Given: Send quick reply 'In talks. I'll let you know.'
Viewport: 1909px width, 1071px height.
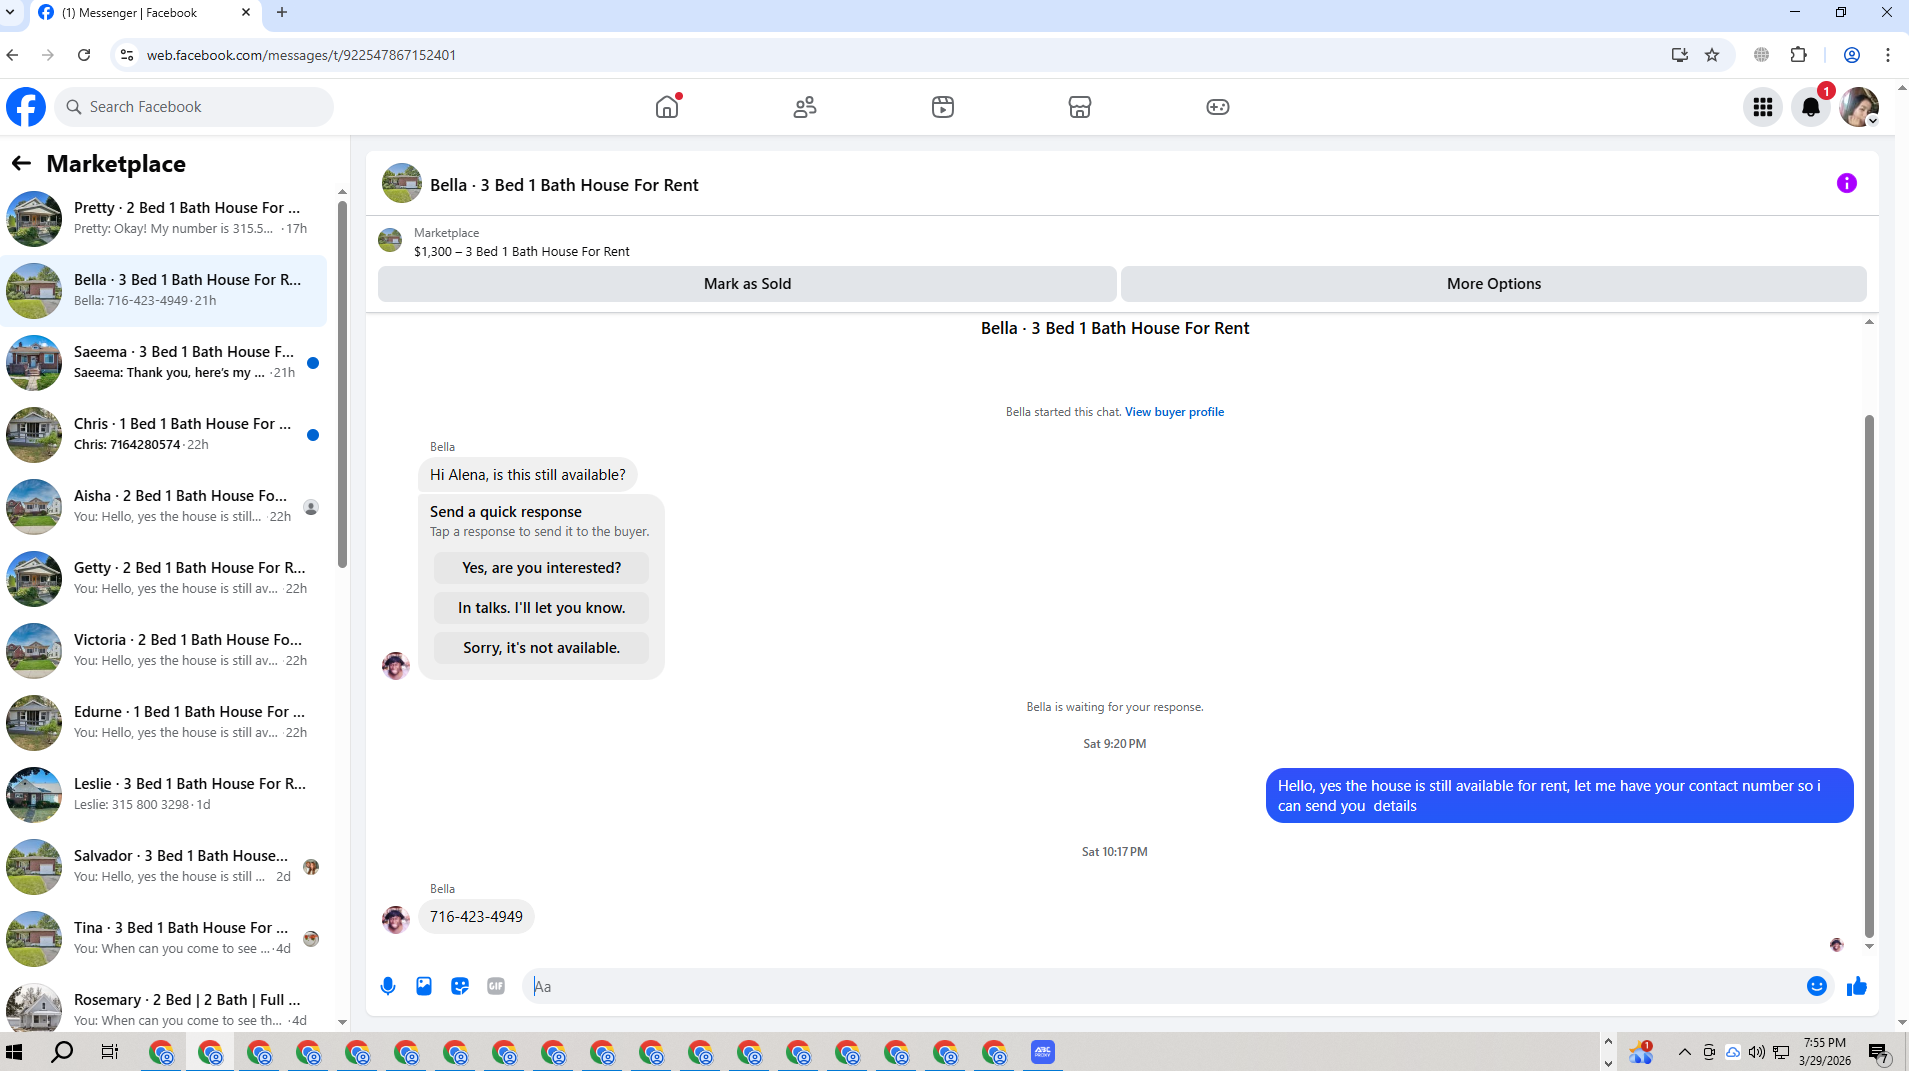Looking at the screenshot, I should (541, 608).
